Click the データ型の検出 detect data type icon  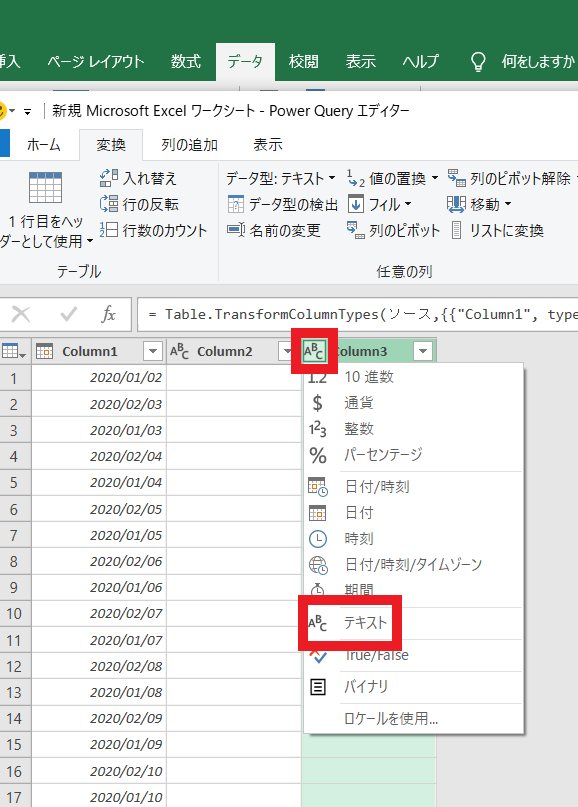click(x=235, y=204)
